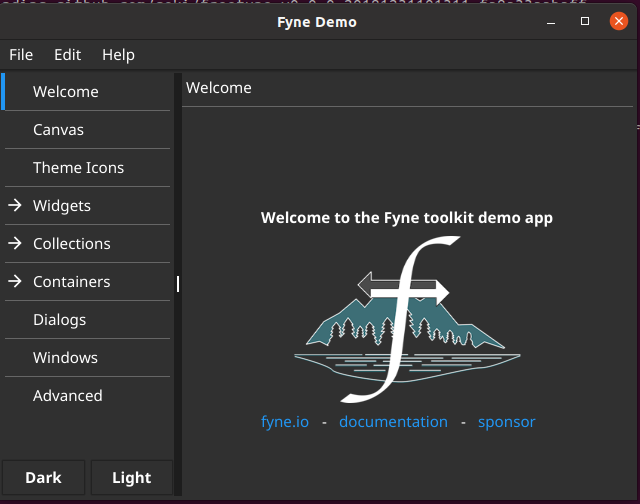
Task: Click the Fyne Demo title bar text
Action: [317, 22]
